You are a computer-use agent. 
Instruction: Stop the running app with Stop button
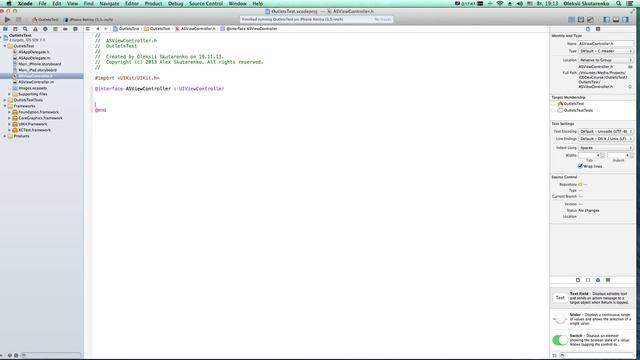point(18,19)
